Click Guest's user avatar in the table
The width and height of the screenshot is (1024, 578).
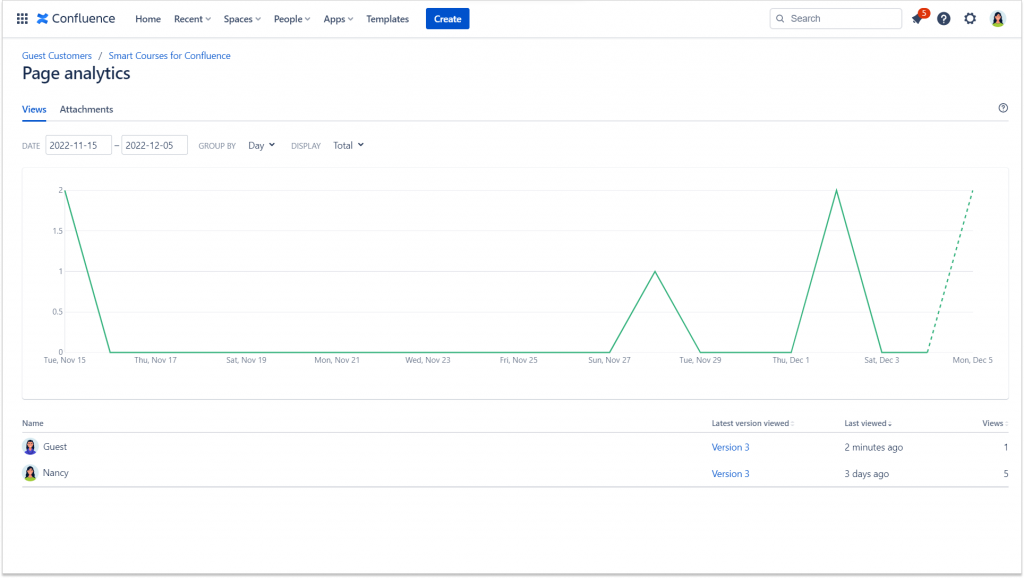pyautogui.click(x=30, y=447)
